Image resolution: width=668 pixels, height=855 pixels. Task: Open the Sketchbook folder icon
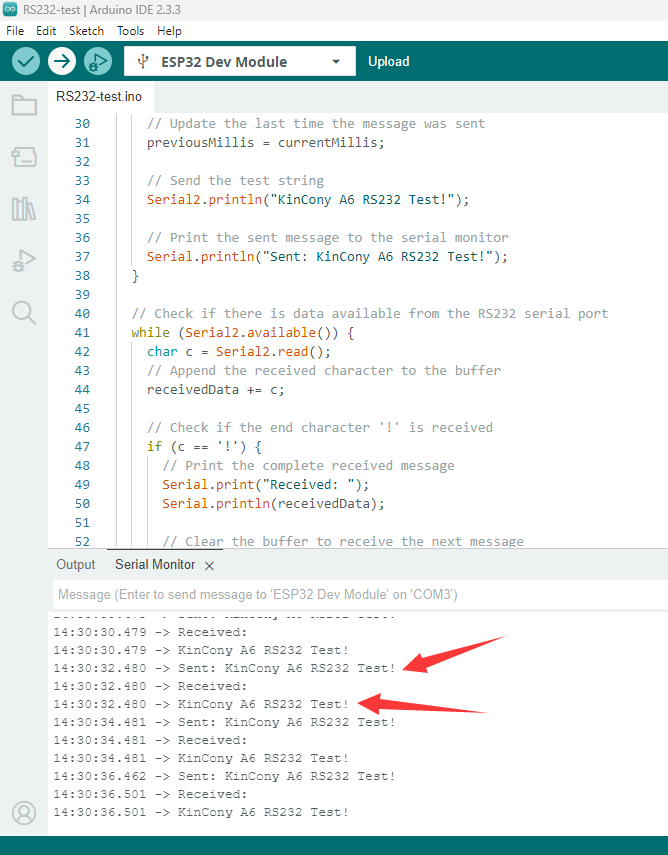(24, 105)
